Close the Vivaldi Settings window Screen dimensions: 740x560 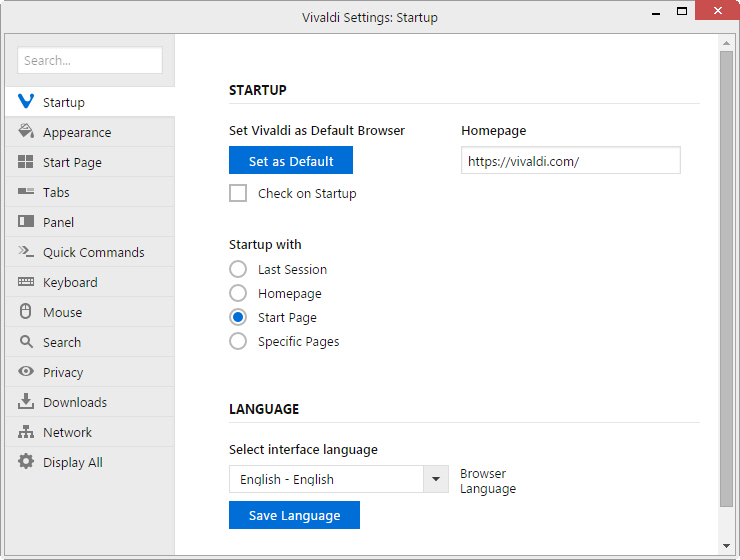(717, 10)
